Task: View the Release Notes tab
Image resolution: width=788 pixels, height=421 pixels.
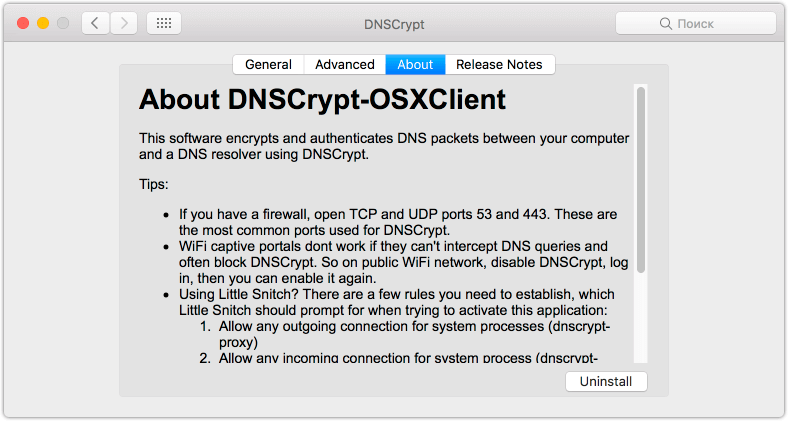Action: point(500,64)
